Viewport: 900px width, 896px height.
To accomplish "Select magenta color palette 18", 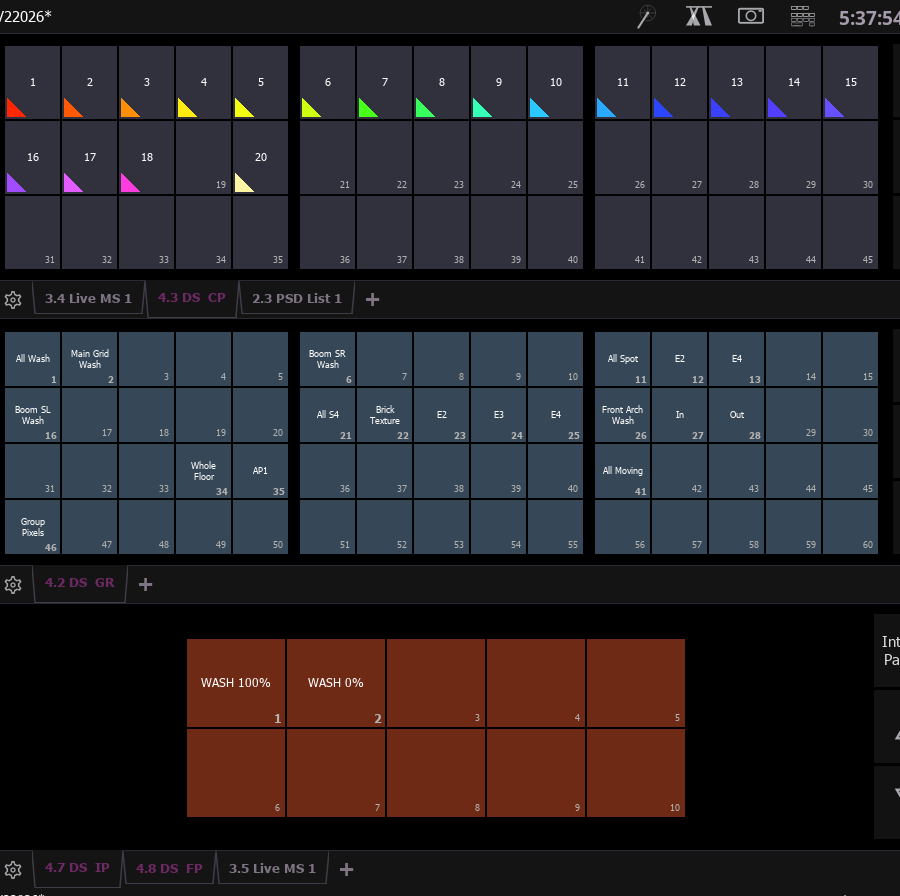I will click(x=146, y=157).
